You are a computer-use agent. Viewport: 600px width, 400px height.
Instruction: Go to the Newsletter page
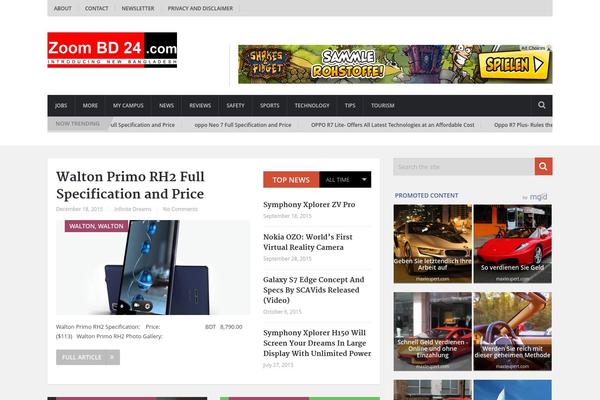pos(138,8)
